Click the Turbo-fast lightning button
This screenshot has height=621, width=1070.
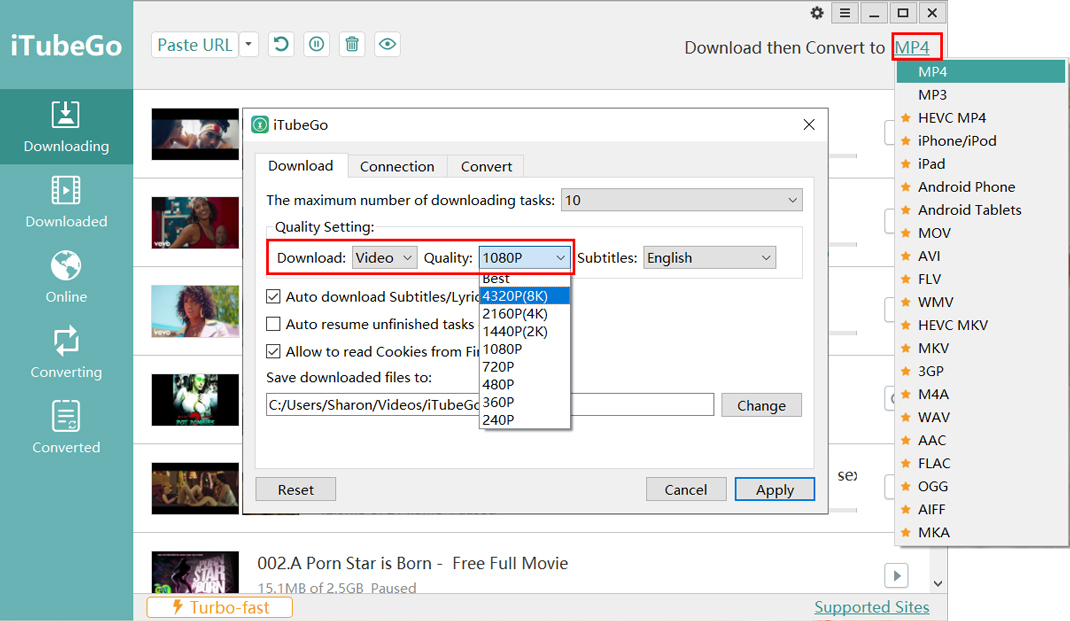[220, 607]
